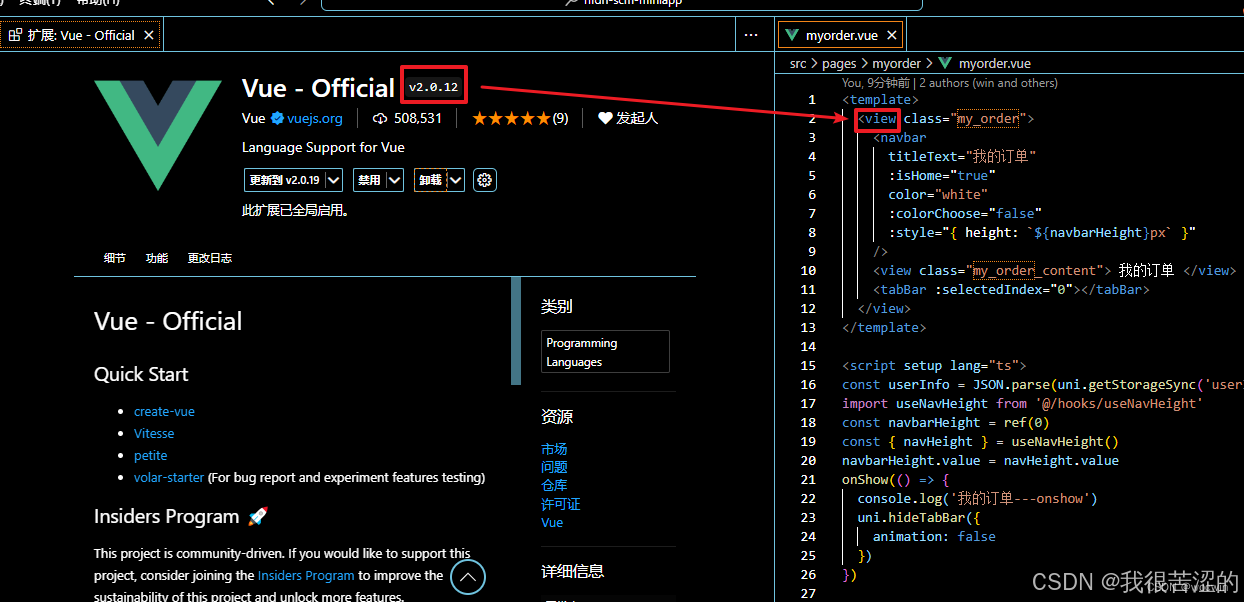This screenshot has width=1244, height=602.
Task: Switch to the 功能 tab
Action: point(157,258)
